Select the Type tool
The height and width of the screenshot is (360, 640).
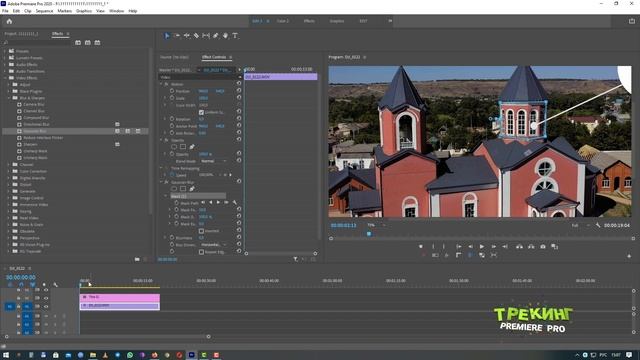click(x=235, y=36)
